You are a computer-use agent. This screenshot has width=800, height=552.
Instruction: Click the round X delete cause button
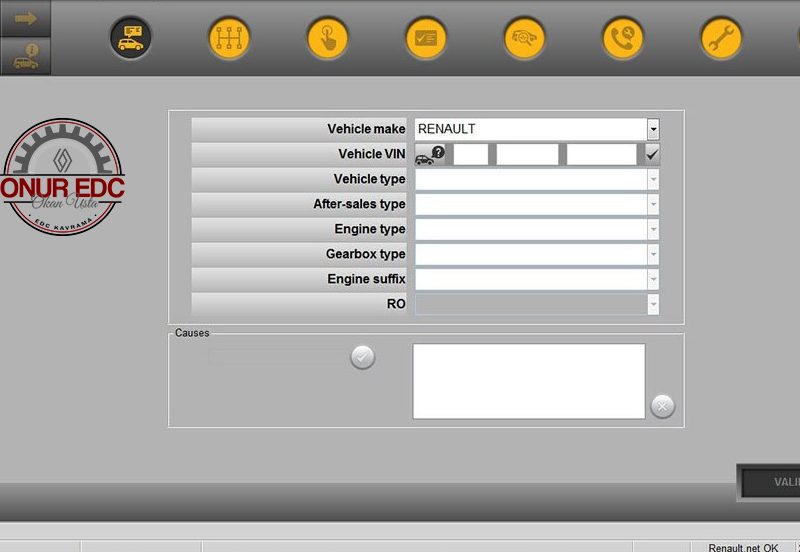click(663, 406)
